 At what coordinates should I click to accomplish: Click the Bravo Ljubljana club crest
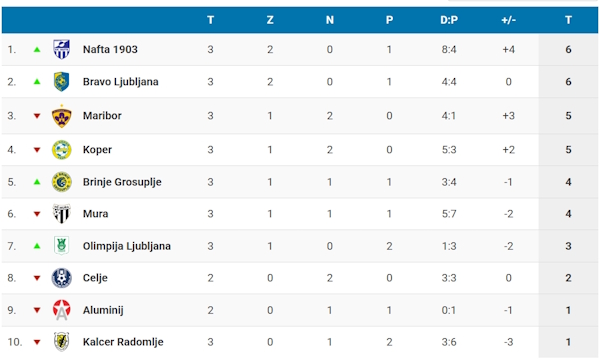61,82
